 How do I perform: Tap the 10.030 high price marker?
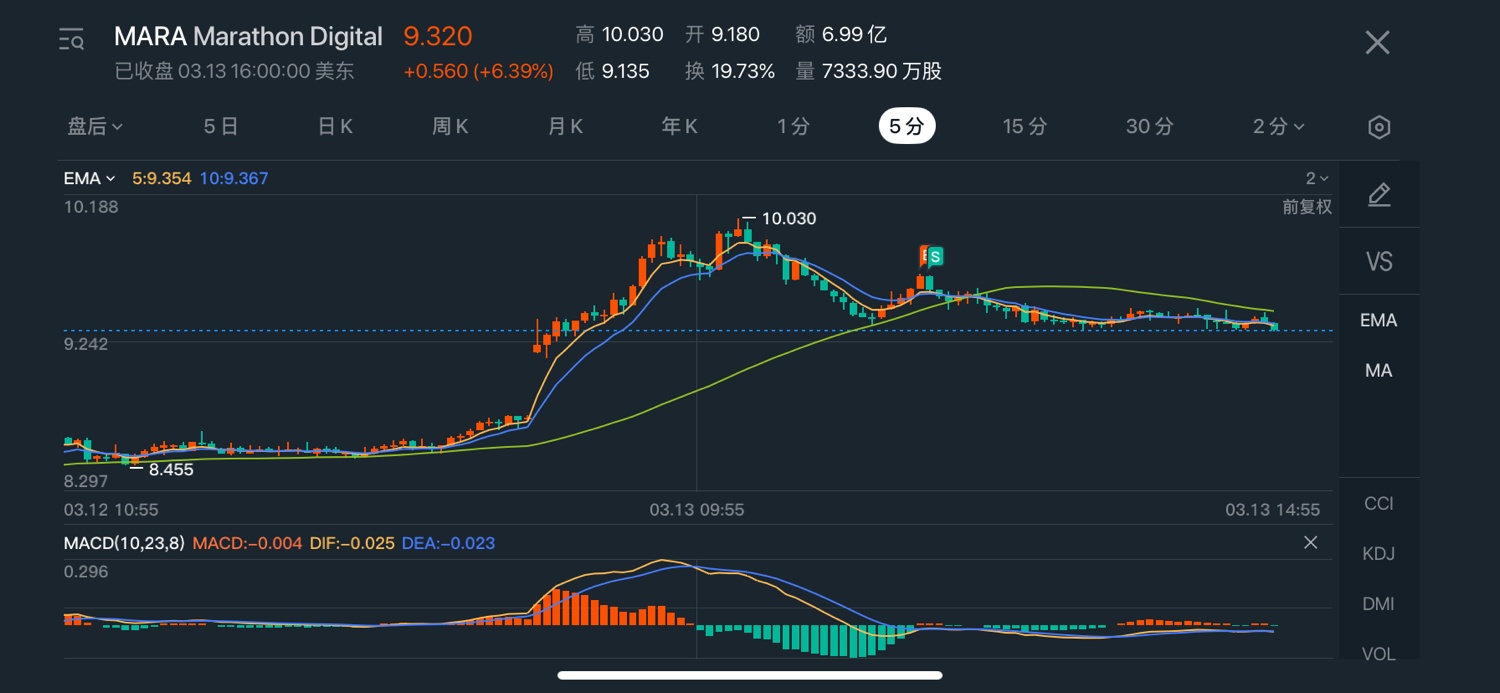click(x=788, y=219)
